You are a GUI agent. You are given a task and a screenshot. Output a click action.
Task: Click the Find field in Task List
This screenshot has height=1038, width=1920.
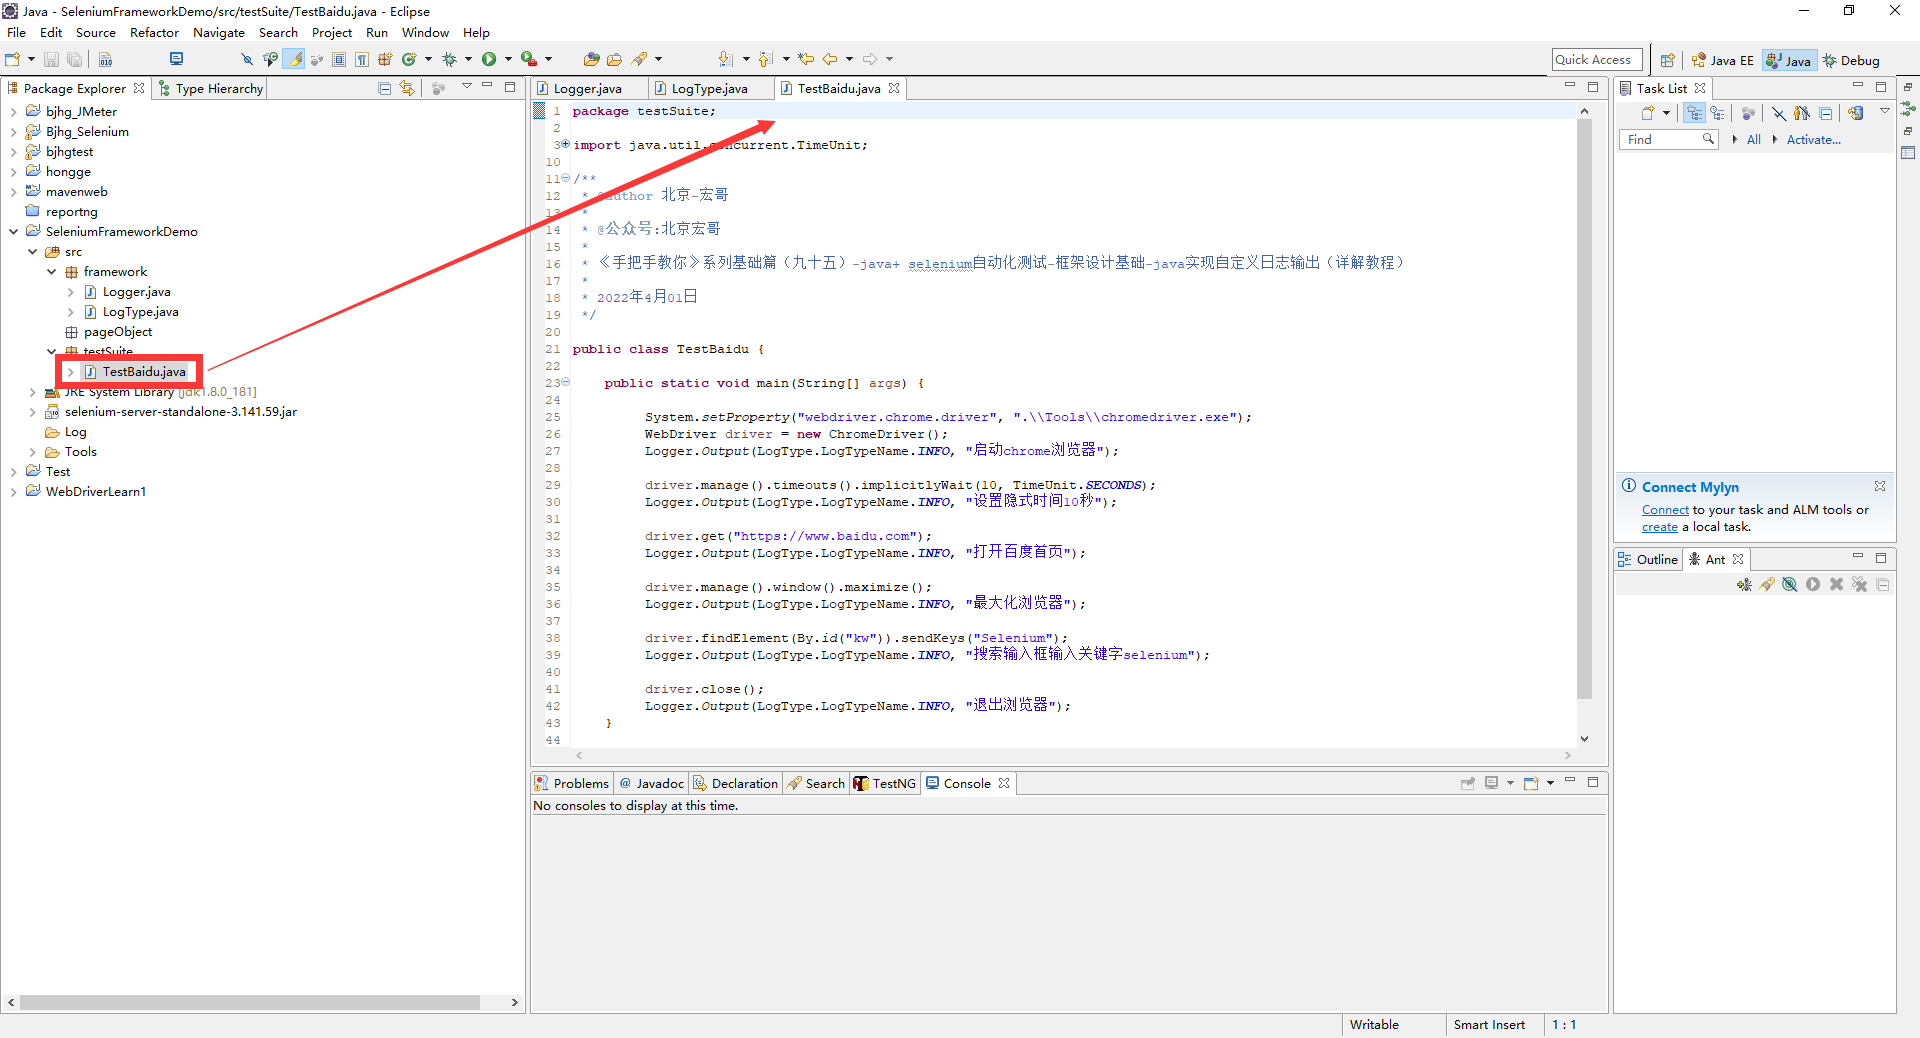tap(1668, 140)
